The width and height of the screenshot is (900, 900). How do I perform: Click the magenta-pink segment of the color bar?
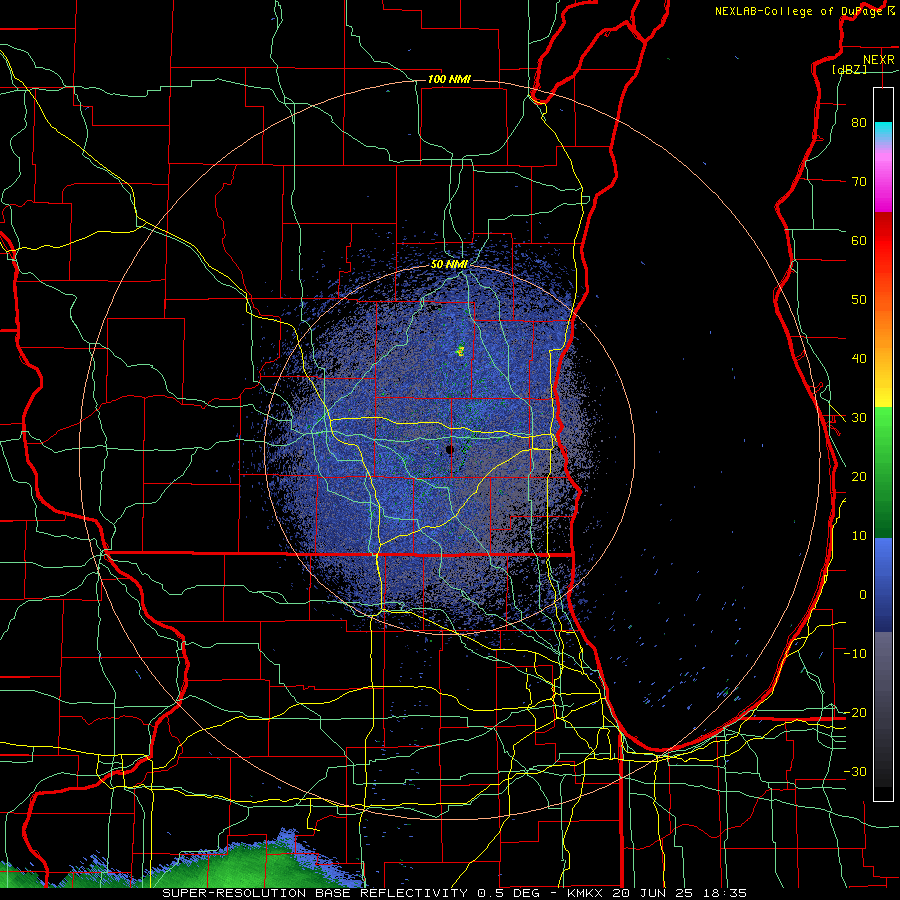(883, 181)
